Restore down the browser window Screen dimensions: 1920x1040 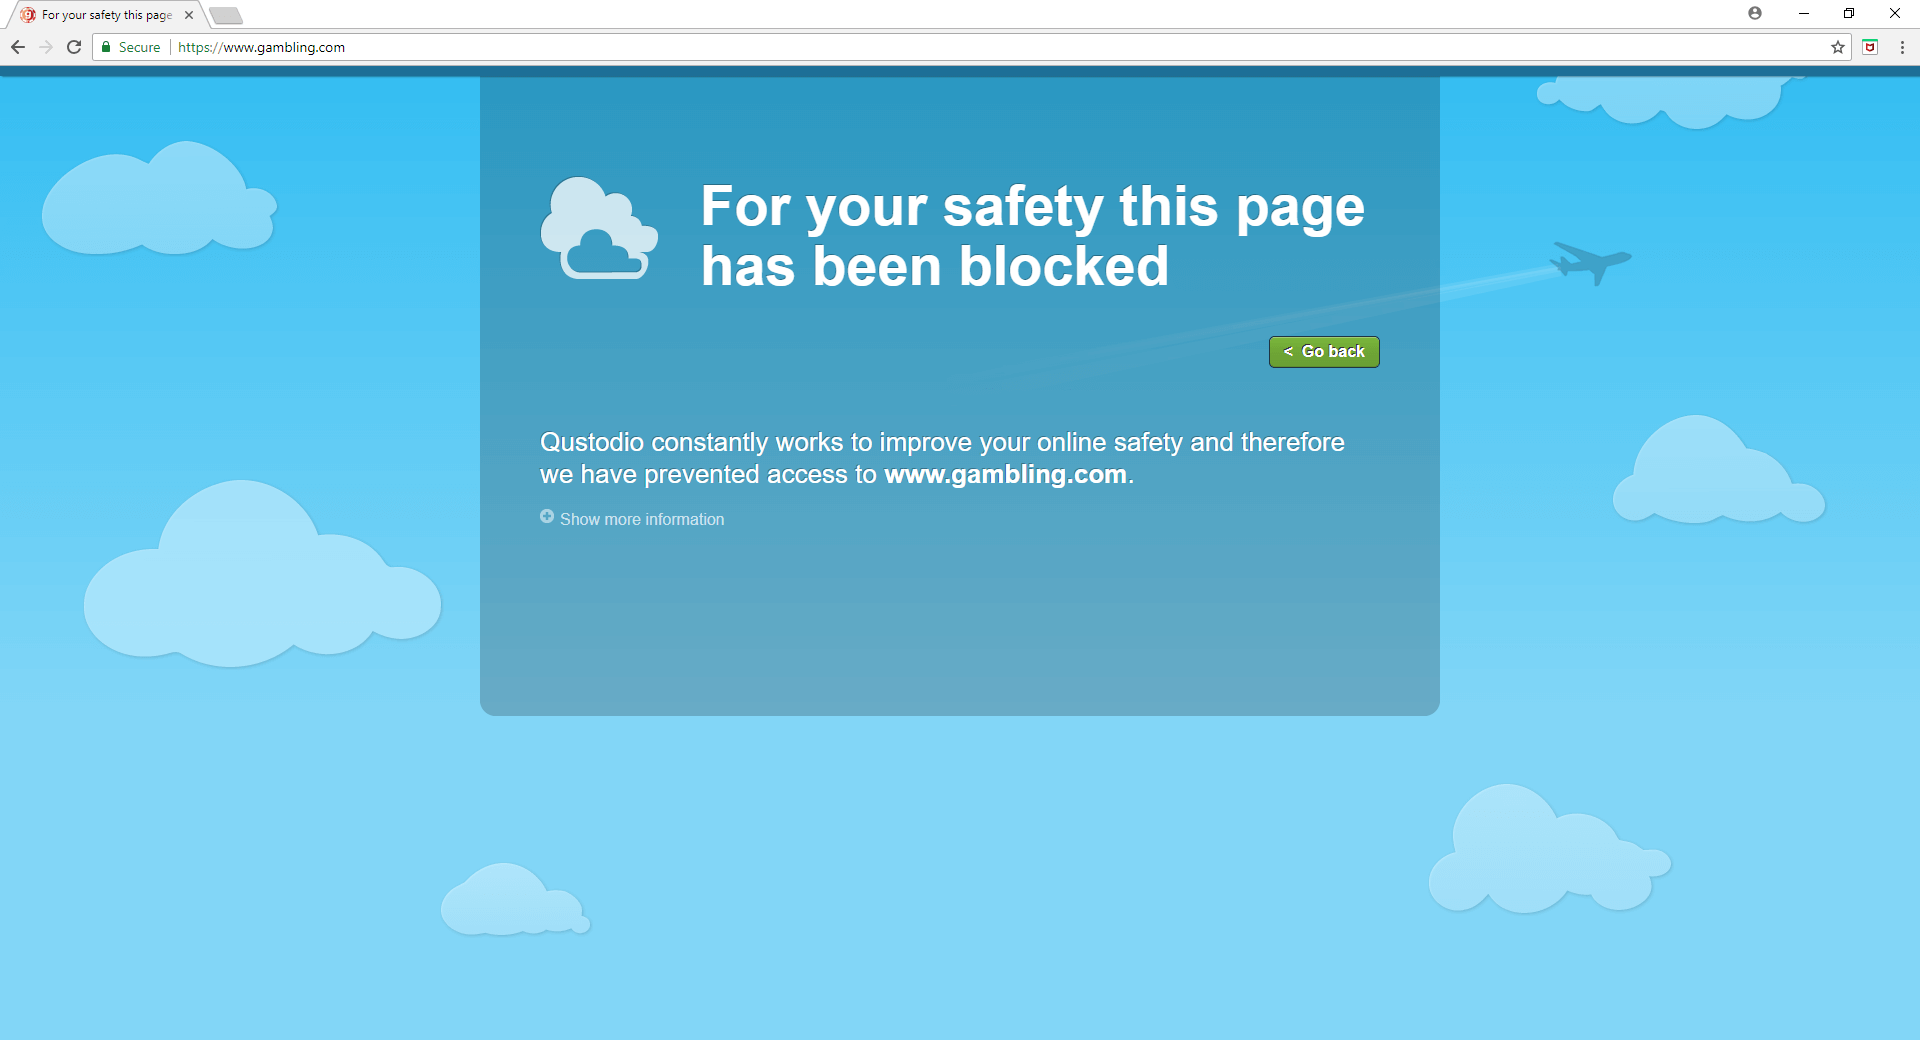coord(1849,13)
